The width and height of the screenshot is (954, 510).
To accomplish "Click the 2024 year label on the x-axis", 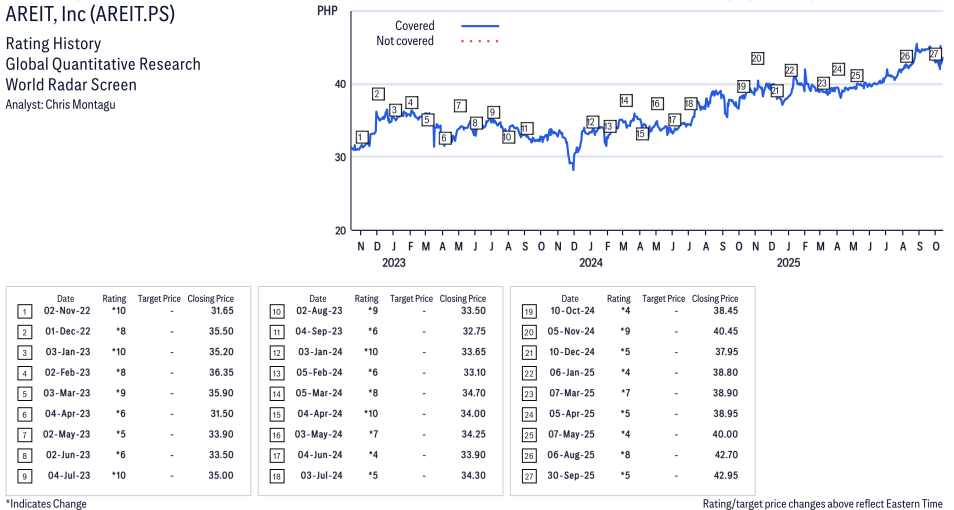I will 590,263.
